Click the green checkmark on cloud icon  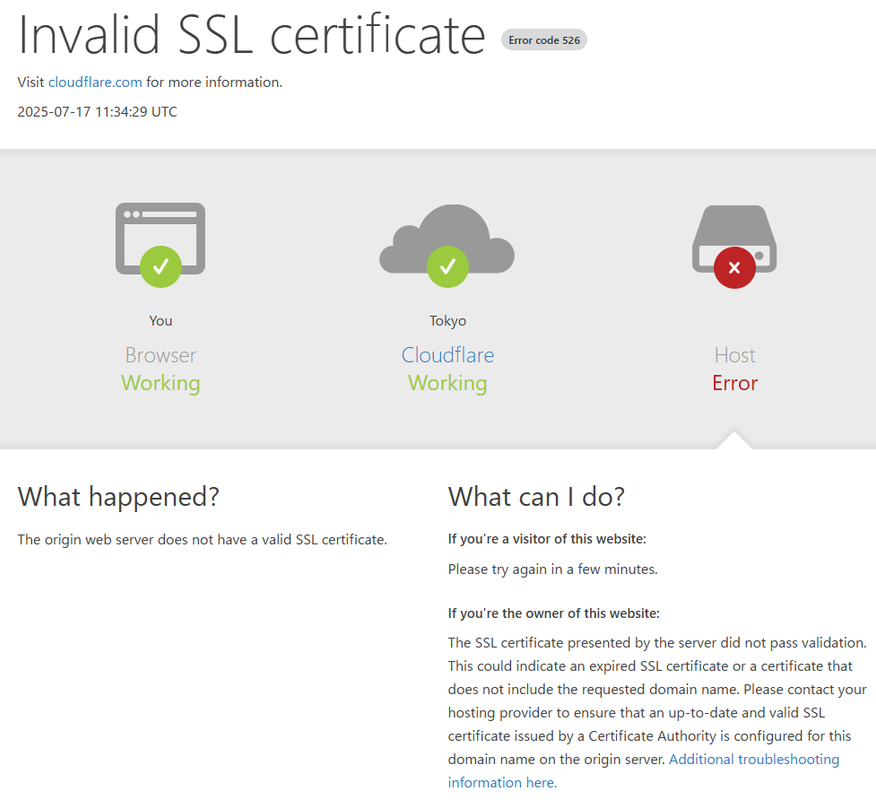[x=447, y=266]
